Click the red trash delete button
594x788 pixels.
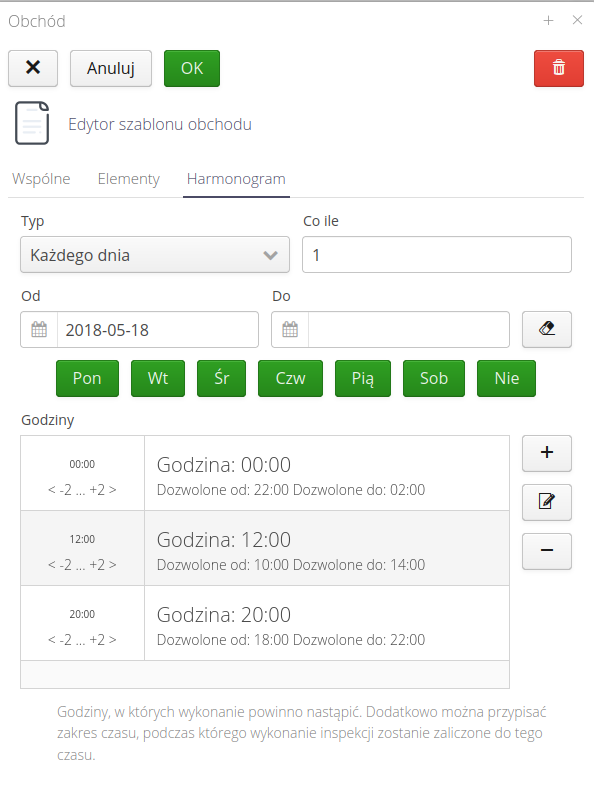[558, 68]
